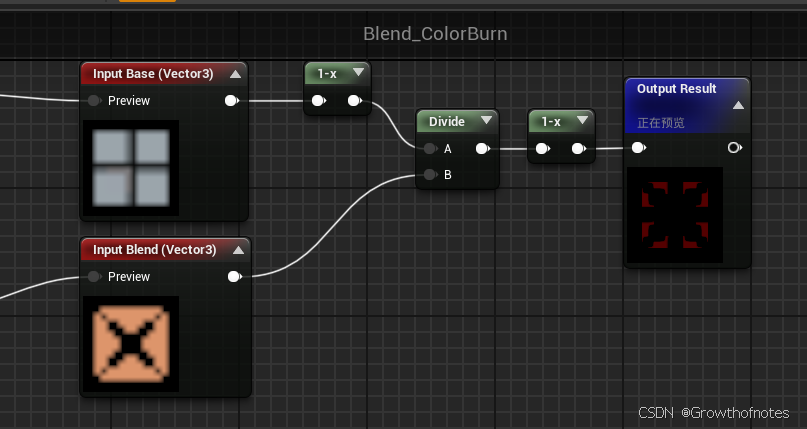Click Divide node A input pin
This screenshot has height=429, width=807.
430,149
